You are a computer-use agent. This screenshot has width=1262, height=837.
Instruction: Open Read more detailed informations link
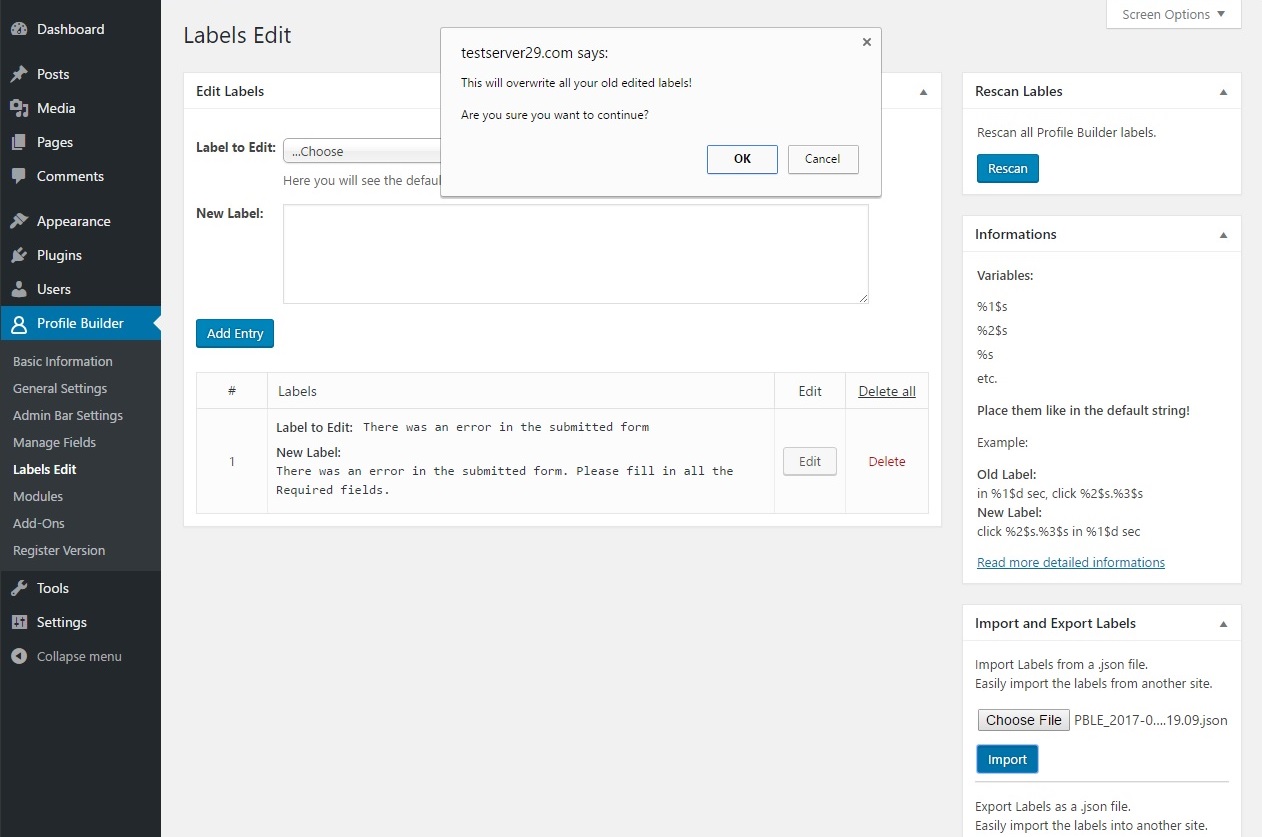tap(1071, 562)
